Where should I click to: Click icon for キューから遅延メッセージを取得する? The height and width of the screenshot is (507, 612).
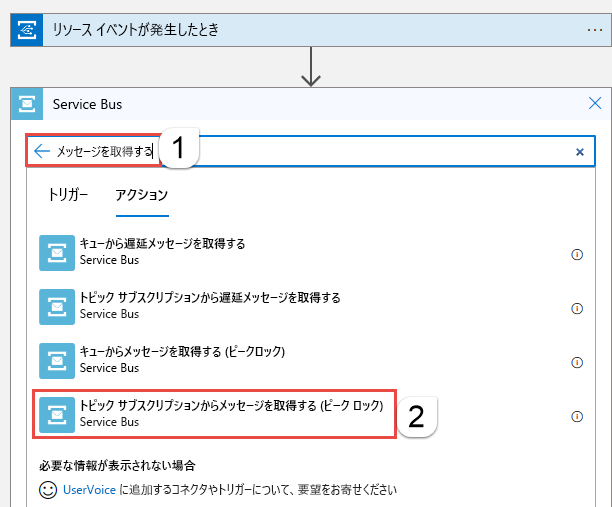tap(57, 253)
